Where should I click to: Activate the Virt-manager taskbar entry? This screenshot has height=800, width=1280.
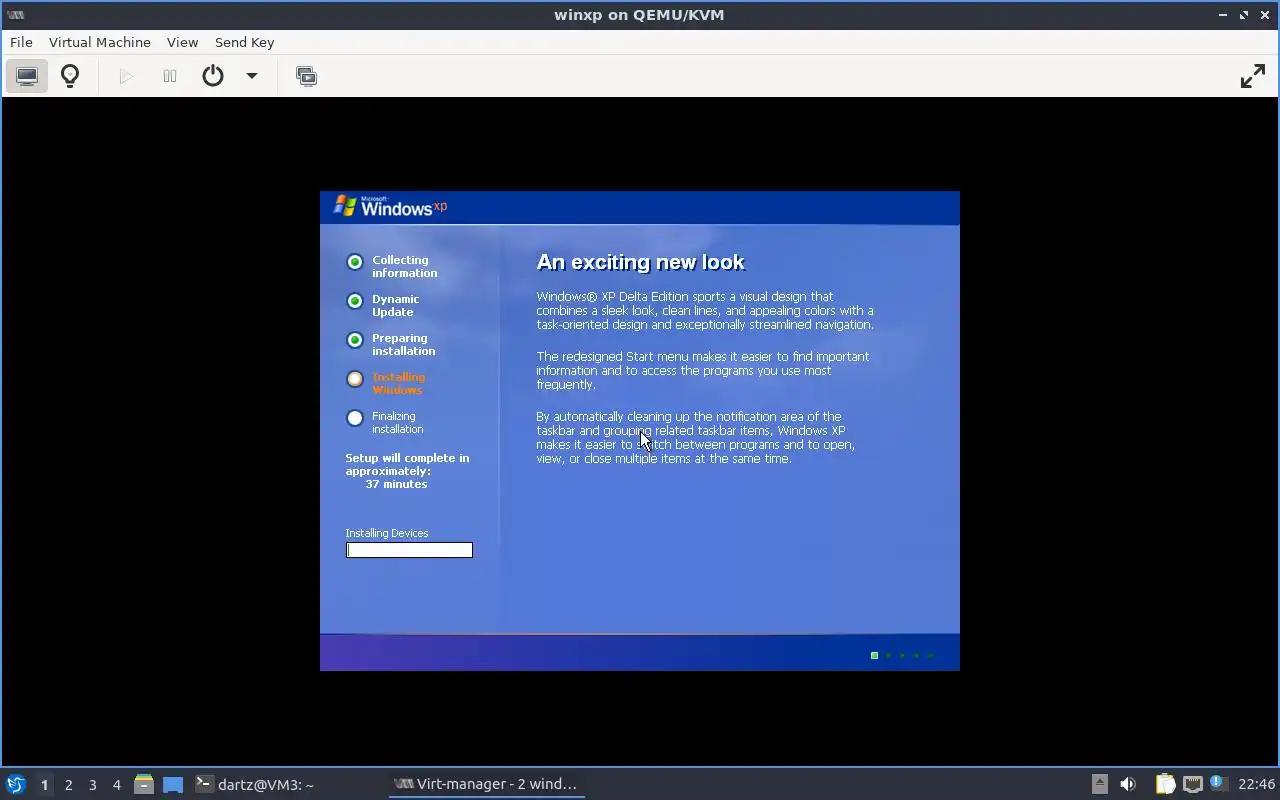pos(486,784)
